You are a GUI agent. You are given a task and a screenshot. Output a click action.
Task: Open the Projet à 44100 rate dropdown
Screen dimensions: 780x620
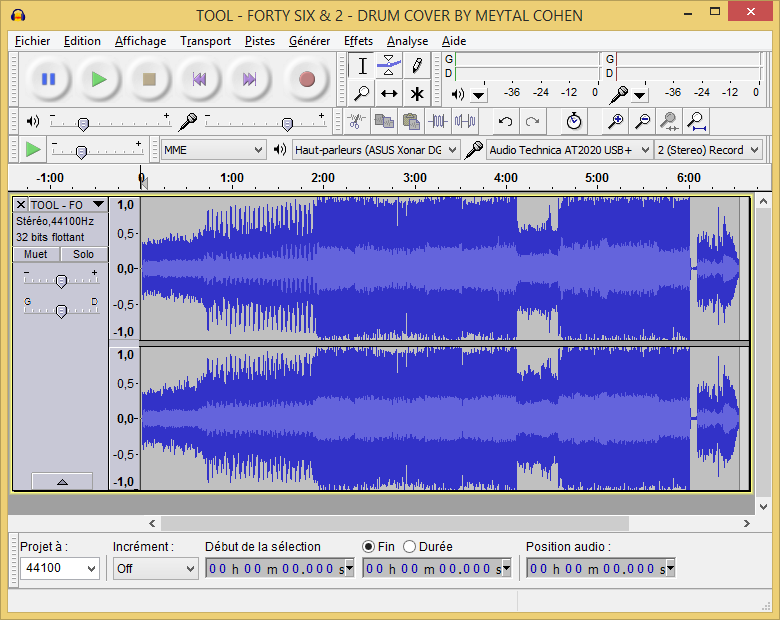(60, 569)
